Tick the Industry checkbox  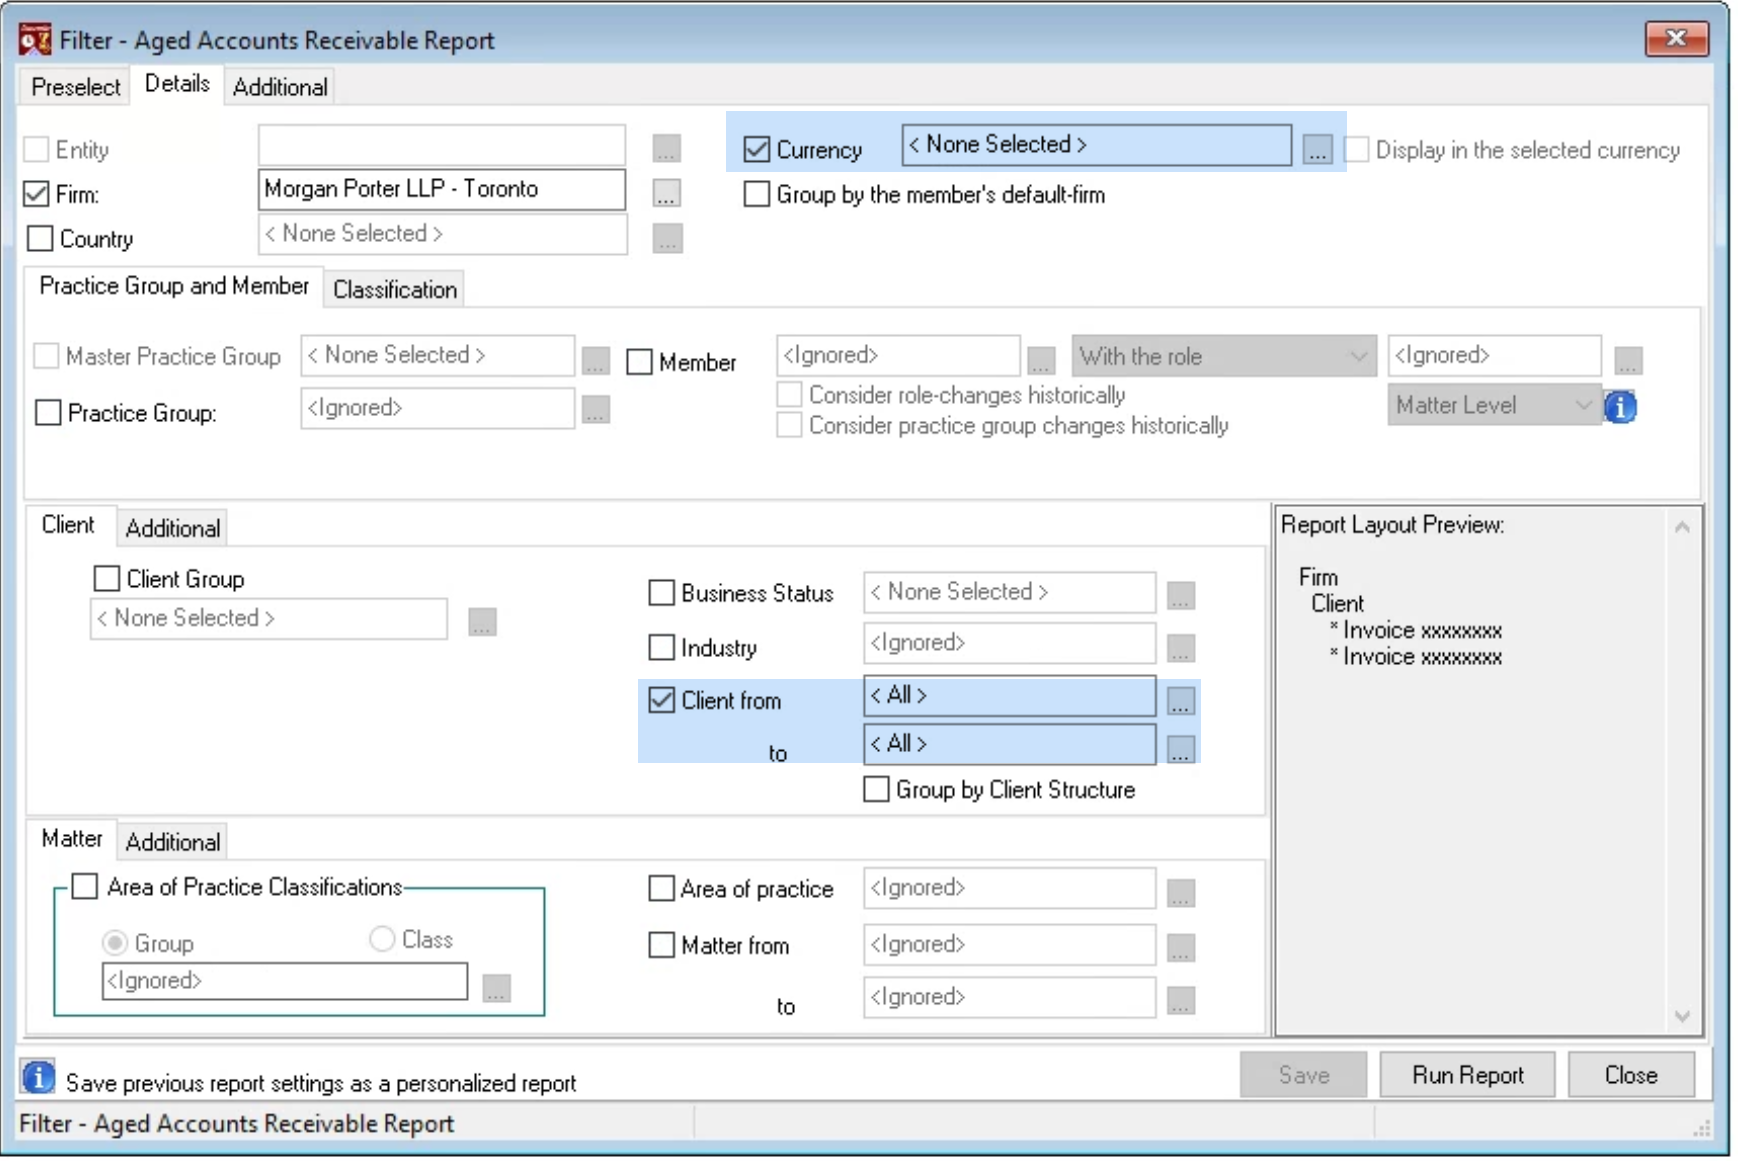[x=662, y=648]
